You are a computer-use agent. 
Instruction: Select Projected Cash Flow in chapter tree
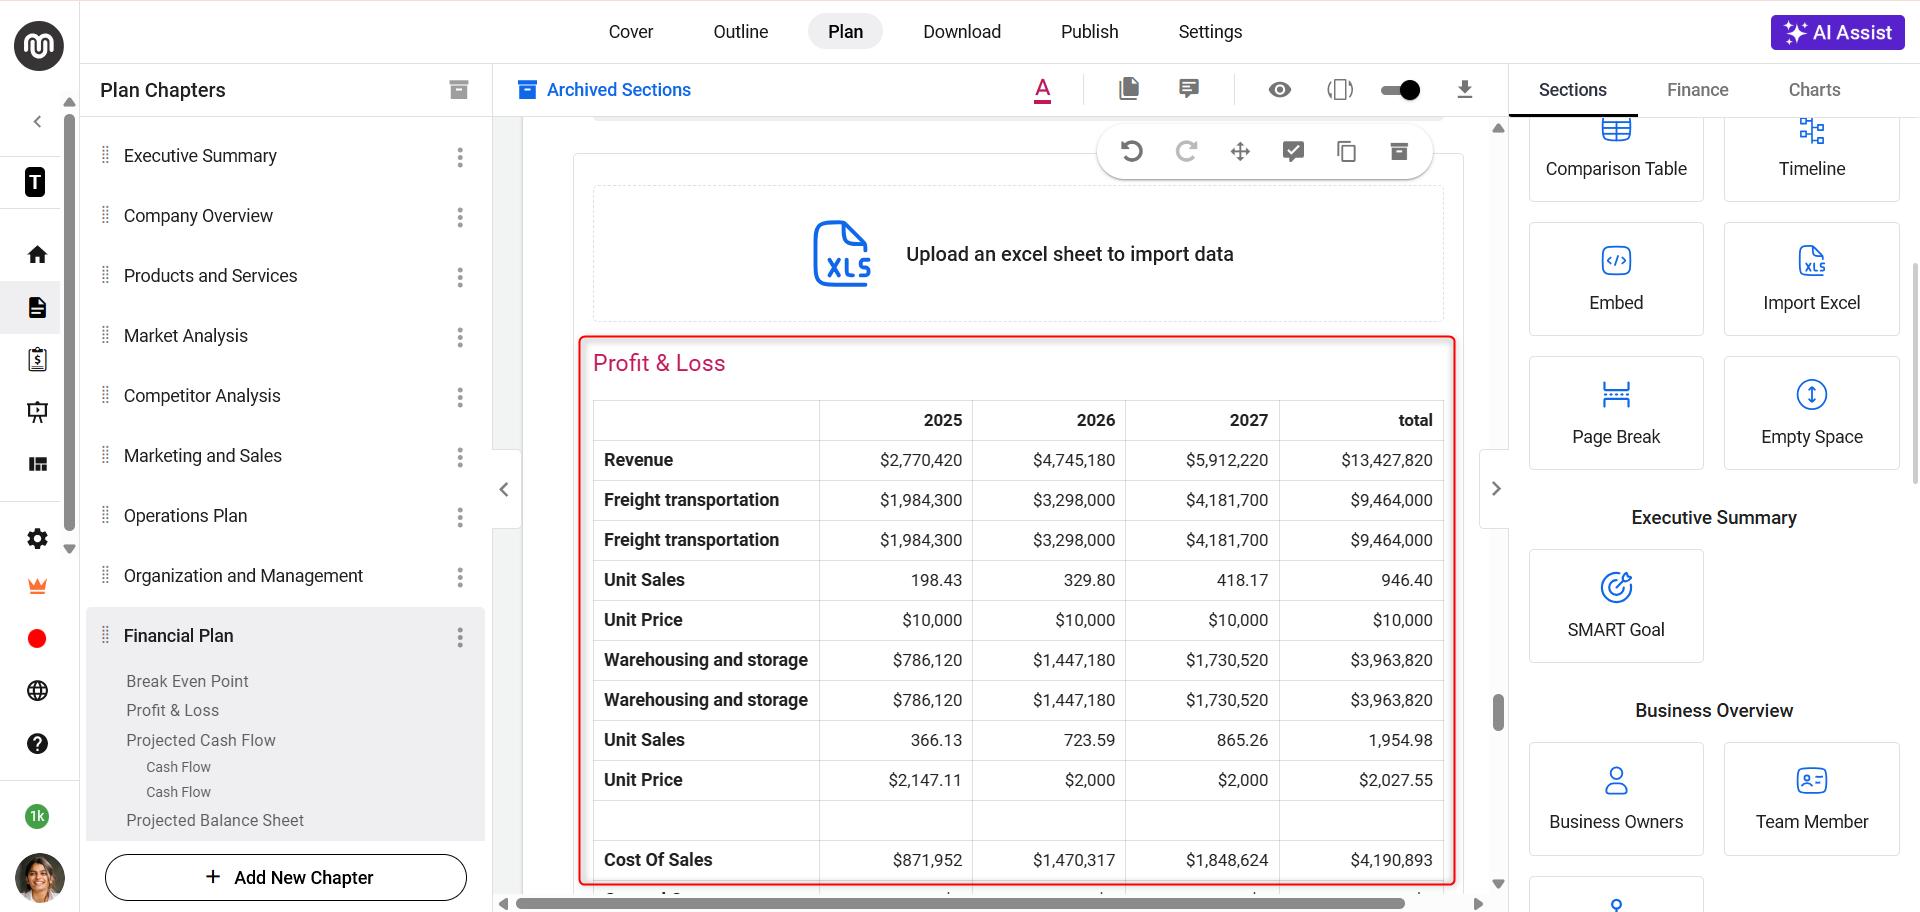coord(201,740)
